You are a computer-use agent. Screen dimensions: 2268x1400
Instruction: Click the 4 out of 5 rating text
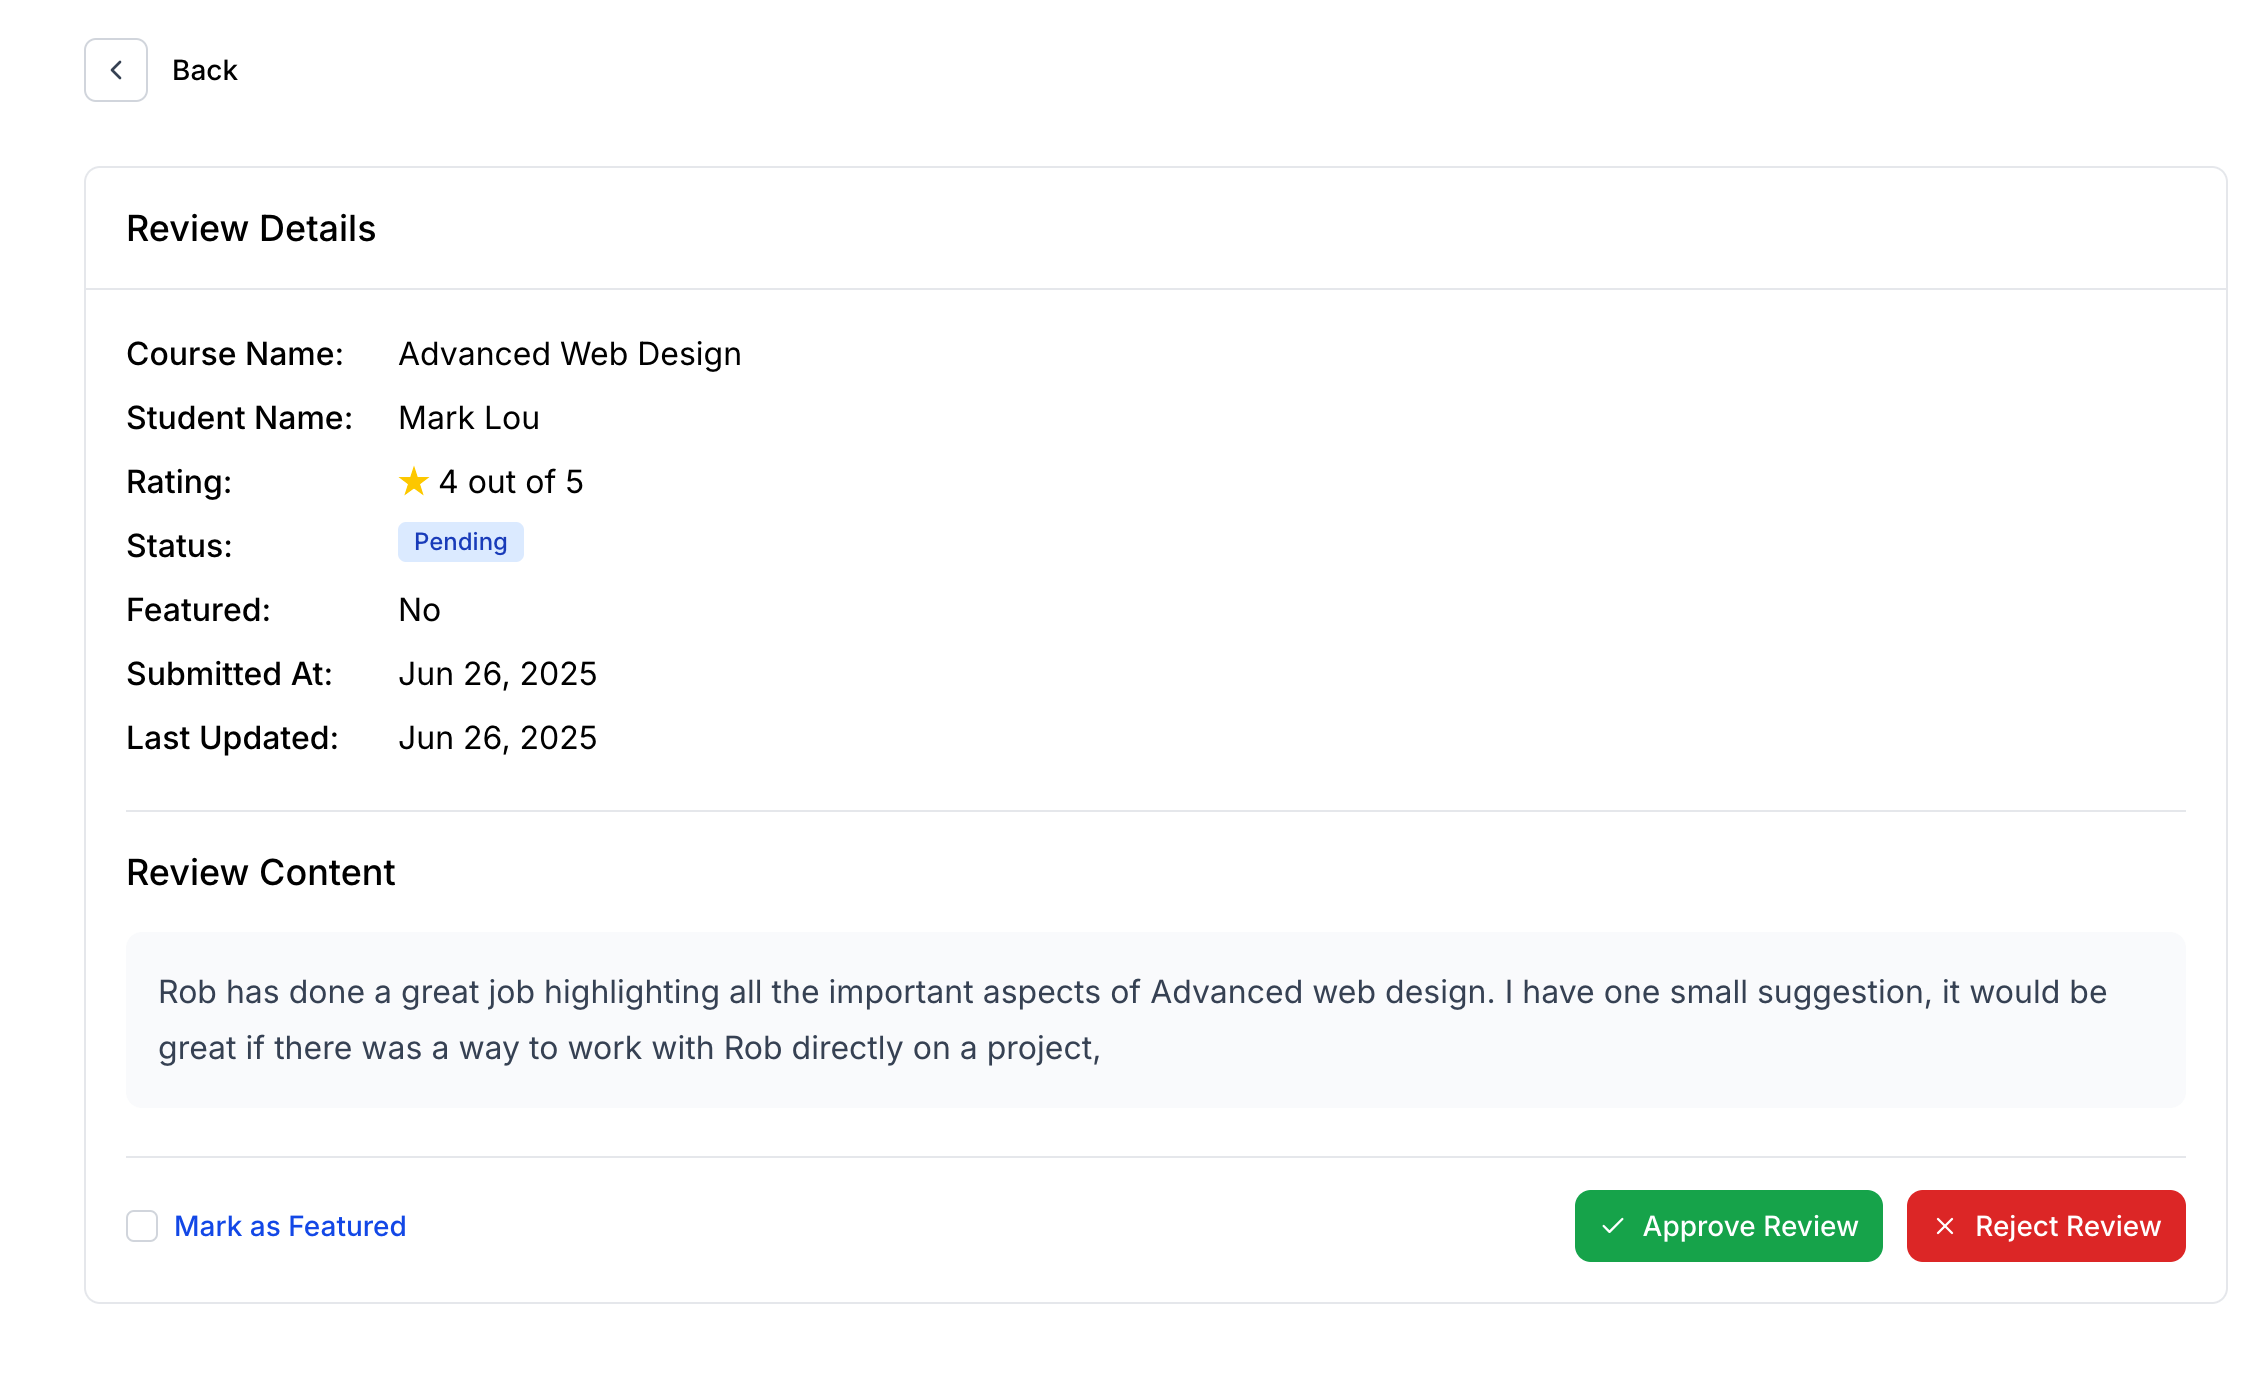click(x=511, y=482)
